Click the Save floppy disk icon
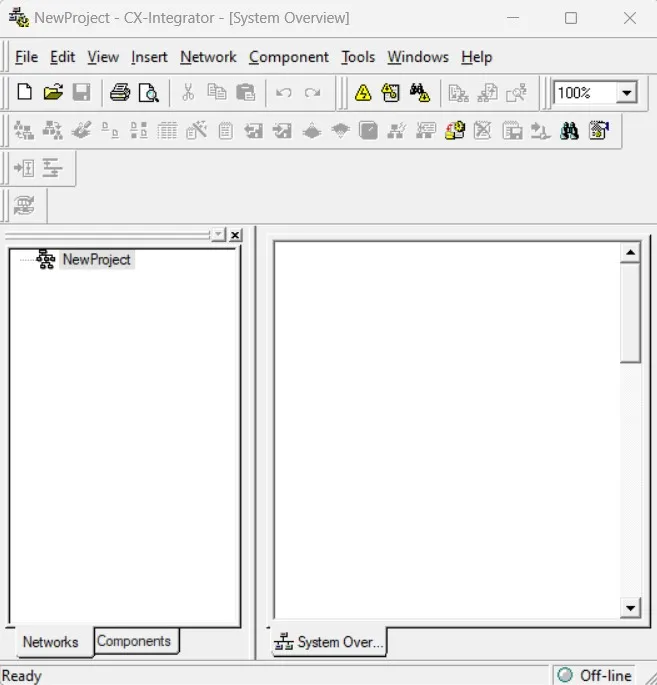The image size is (657, 685). click(x=81, y=92)
